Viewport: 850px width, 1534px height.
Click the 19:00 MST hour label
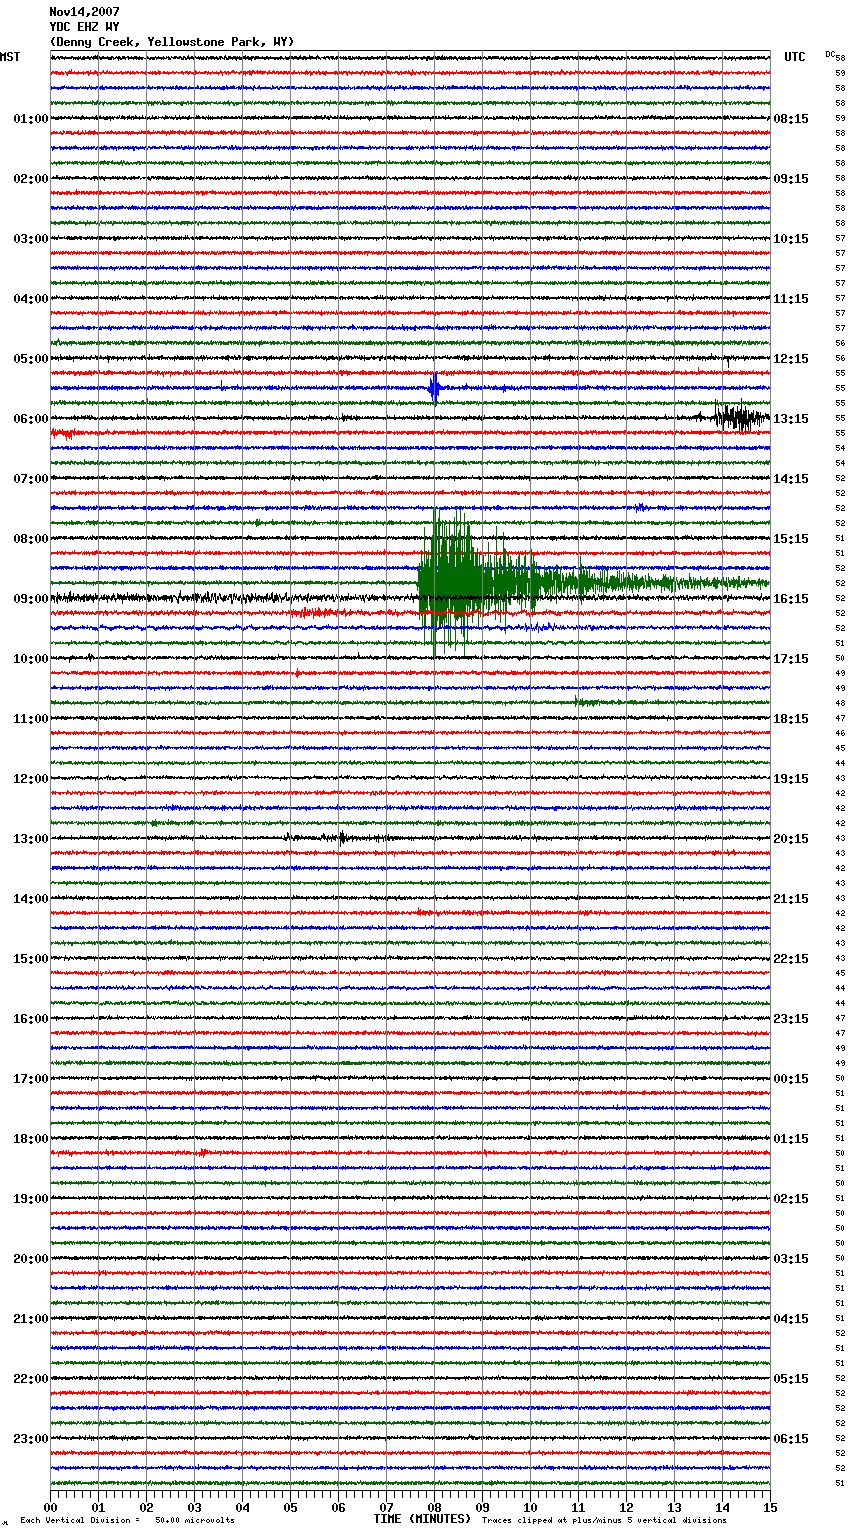pyautogui.click(x=30, y=1199)
